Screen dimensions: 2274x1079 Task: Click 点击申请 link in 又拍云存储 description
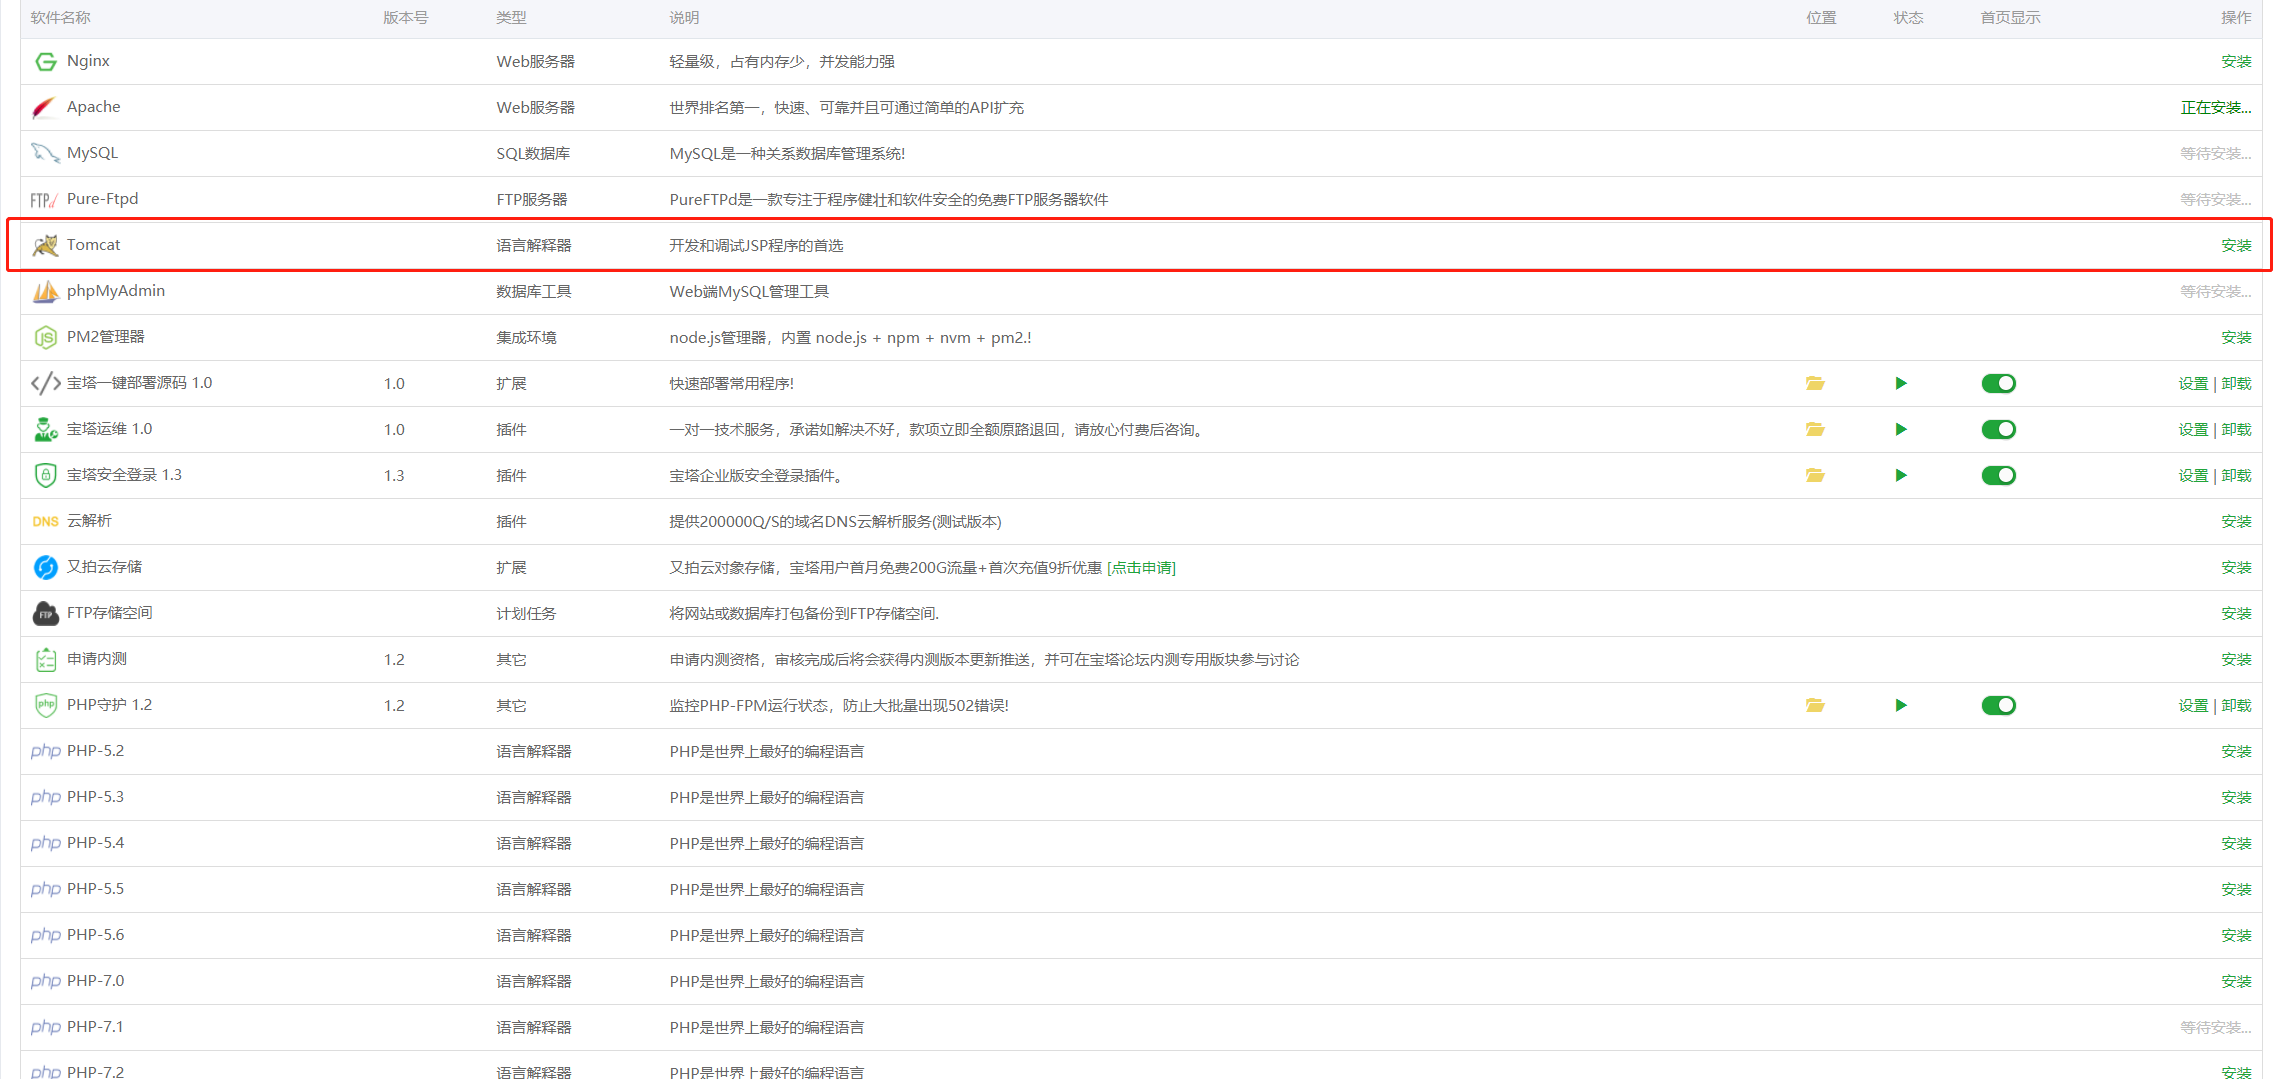click(1141, 568)
